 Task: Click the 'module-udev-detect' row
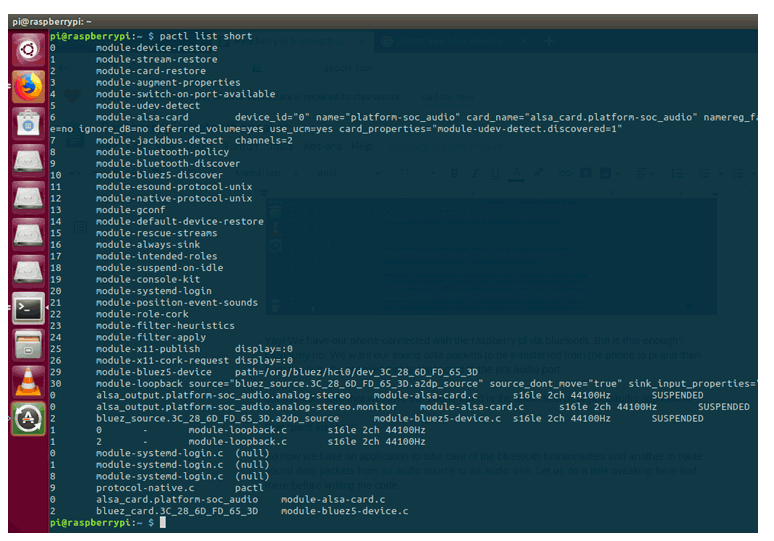(x=148, y=106)
